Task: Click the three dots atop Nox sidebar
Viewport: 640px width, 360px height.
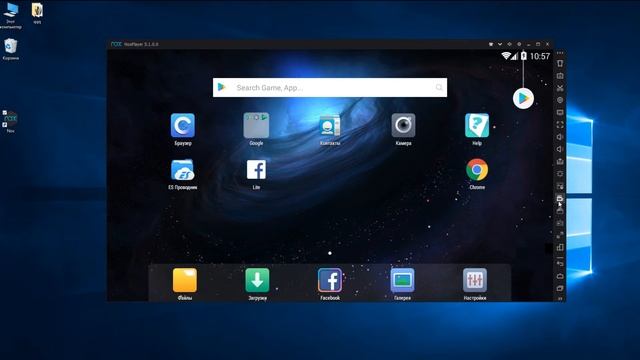Action: coord(560,53)
